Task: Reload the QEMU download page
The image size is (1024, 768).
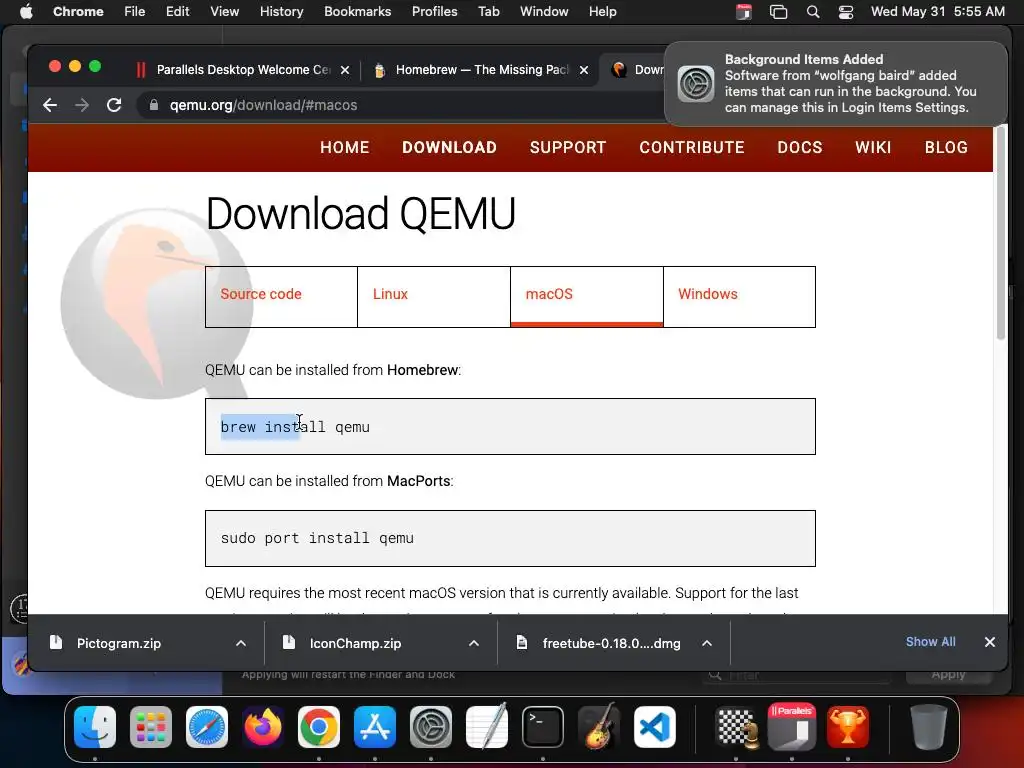Action: [x=114, y=105]
